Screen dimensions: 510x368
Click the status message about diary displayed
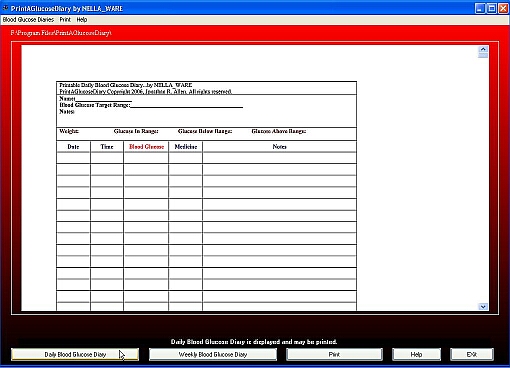(254, 342)
